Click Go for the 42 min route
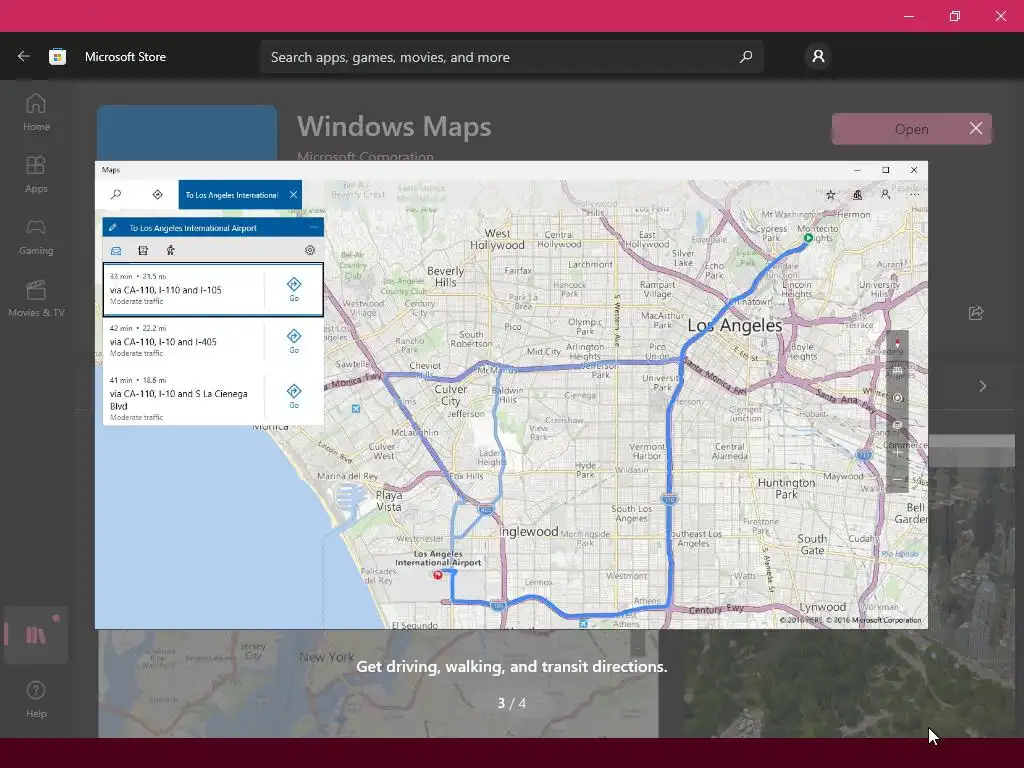The width and height of the screenshot is (1024, 768). point(294,341)
